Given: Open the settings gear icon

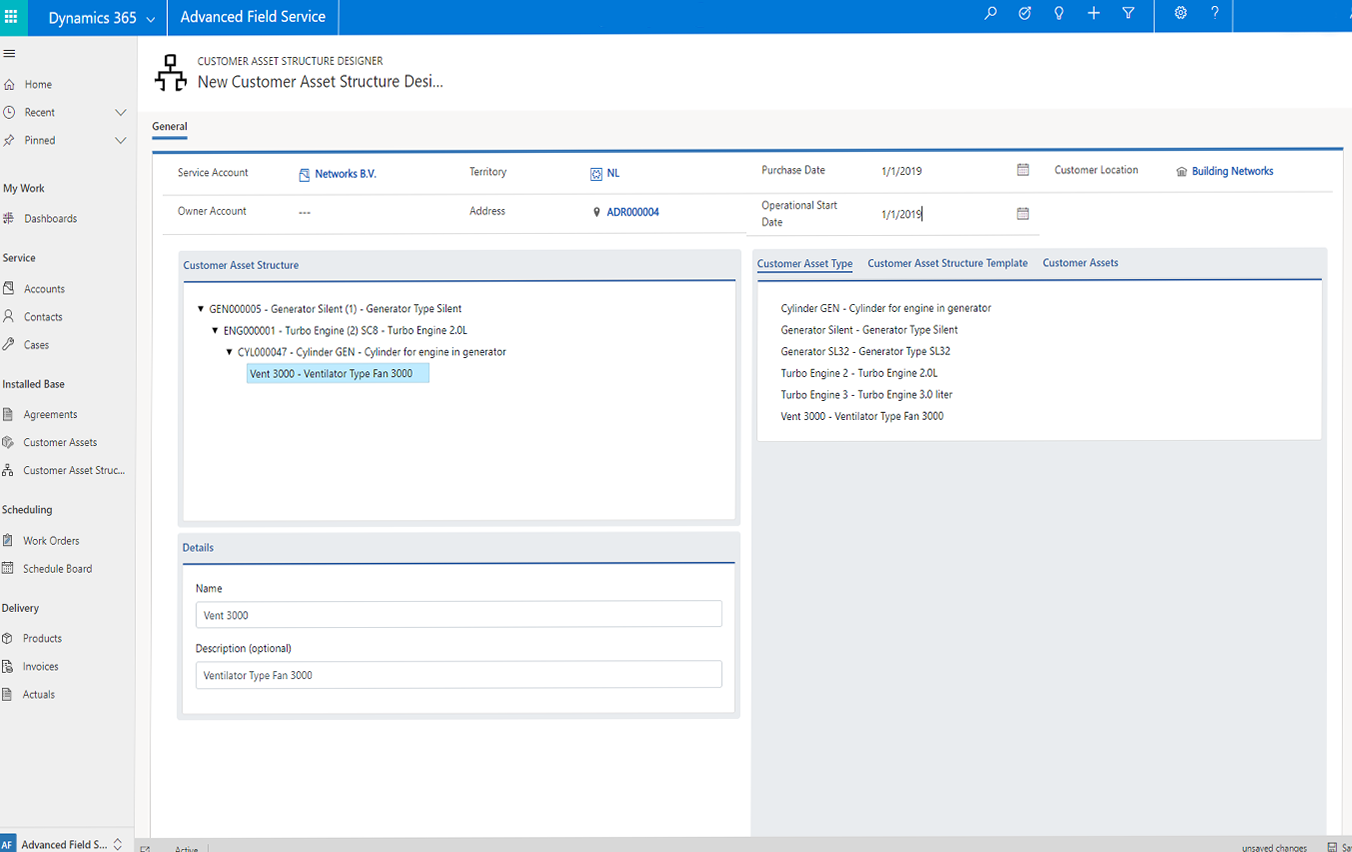Looking at the screenshot, I should coord(1180,14).
